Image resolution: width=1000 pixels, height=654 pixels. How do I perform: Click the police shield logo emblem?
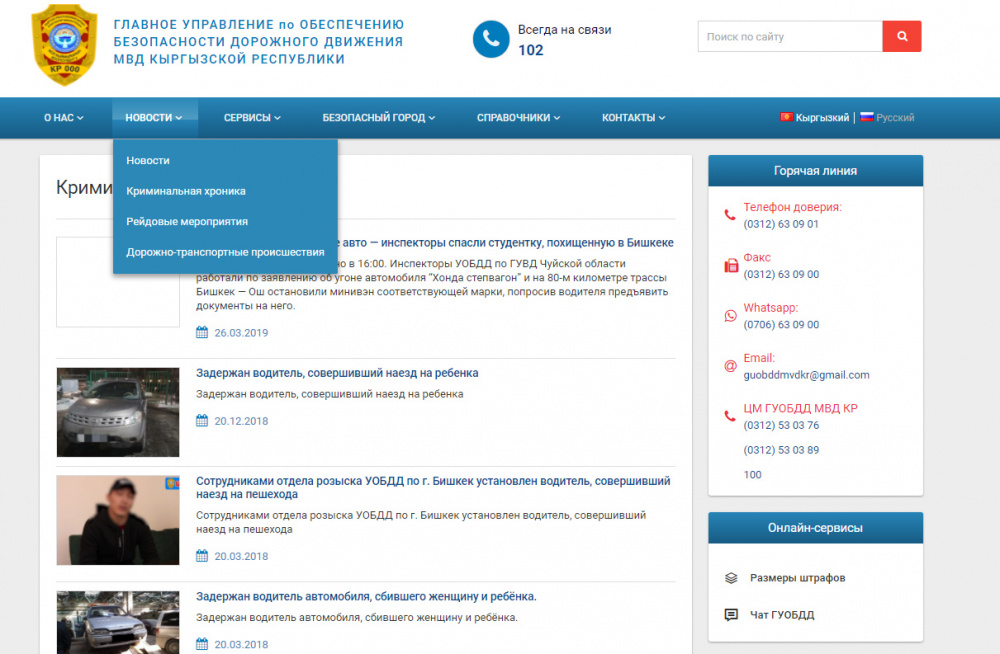(x=65, y=44)
